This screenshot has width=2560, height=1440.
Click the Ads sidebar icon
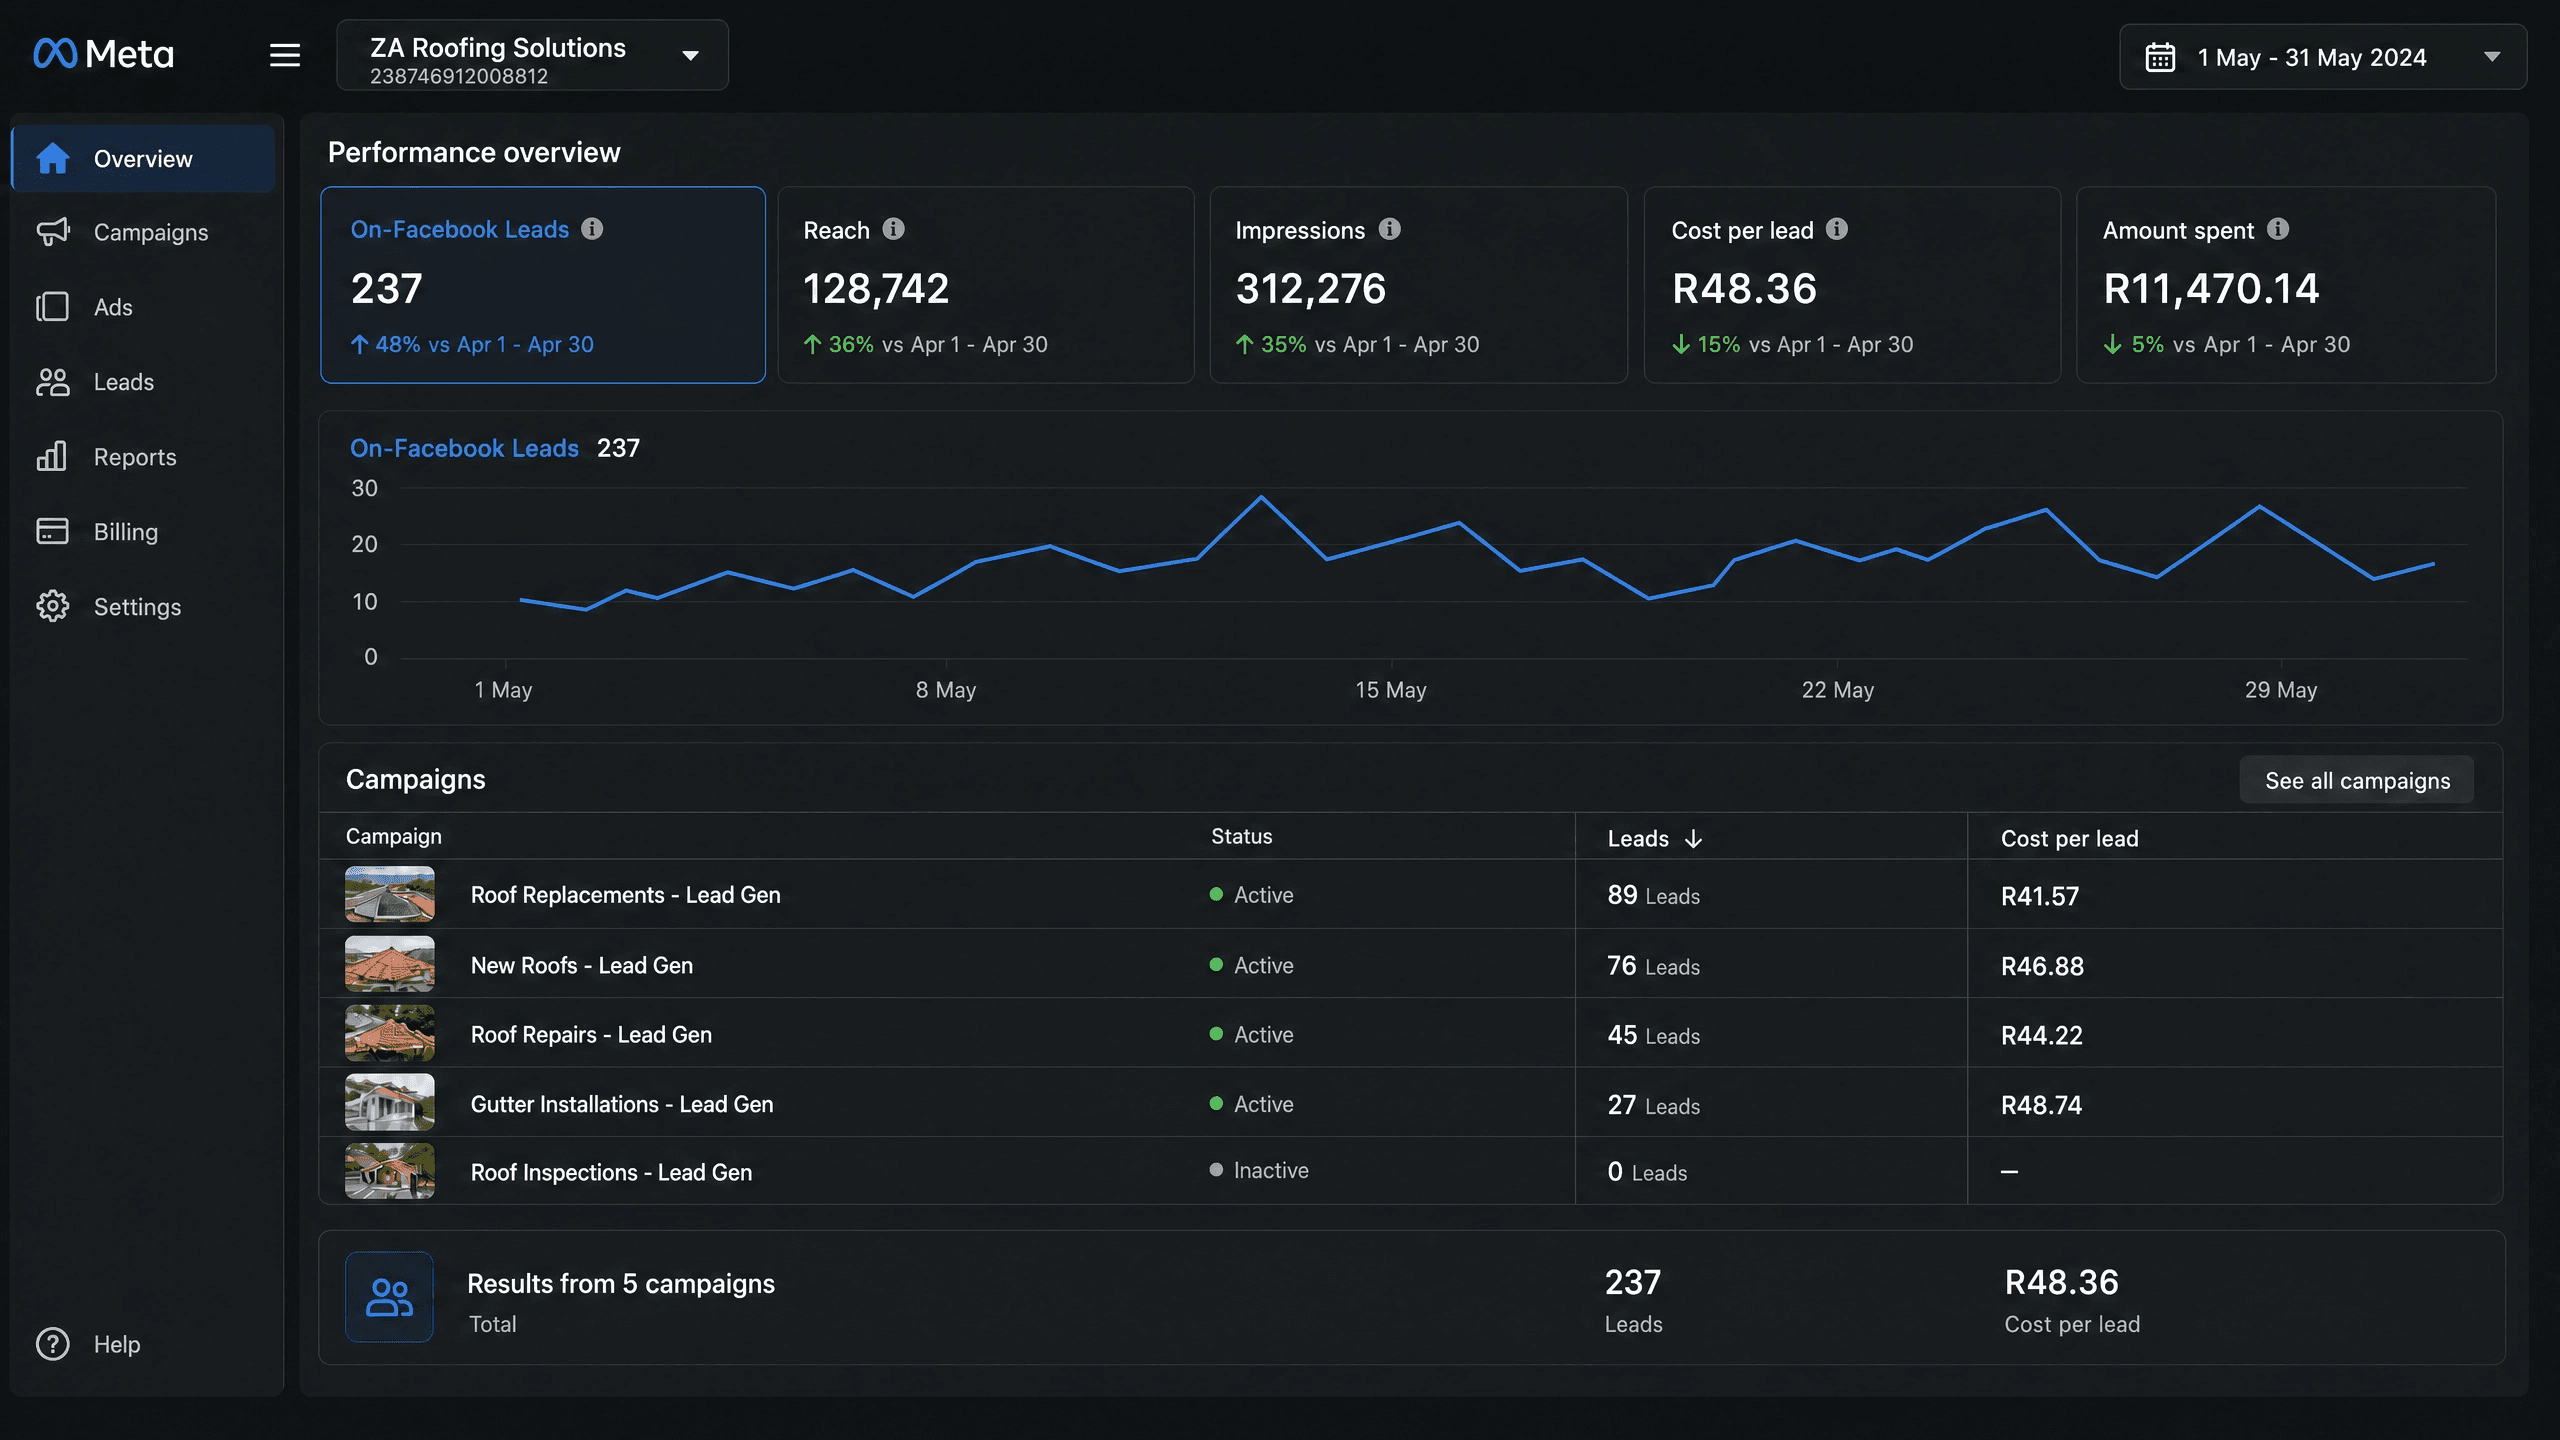click(52, 307)
